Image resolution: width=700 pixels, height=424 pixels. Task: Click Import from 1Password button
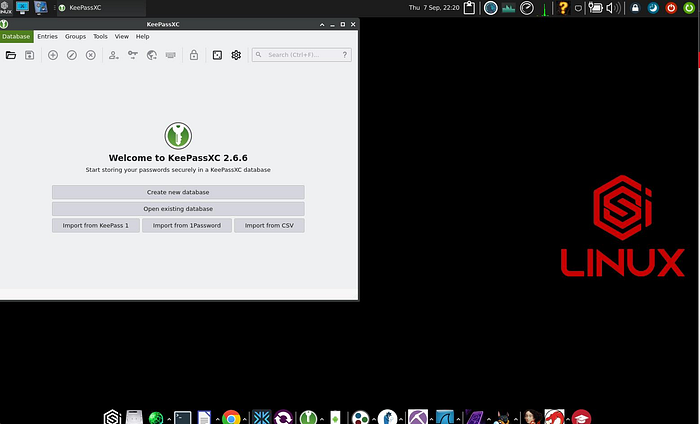click(x=187, y=225)
